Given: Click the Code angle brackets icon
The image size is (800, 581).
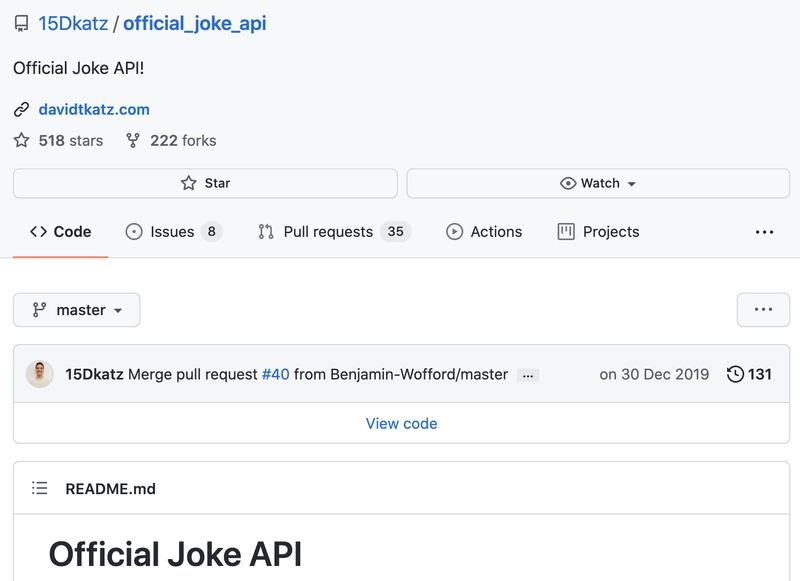Looking at the screenshot, I should pos(38,232).
